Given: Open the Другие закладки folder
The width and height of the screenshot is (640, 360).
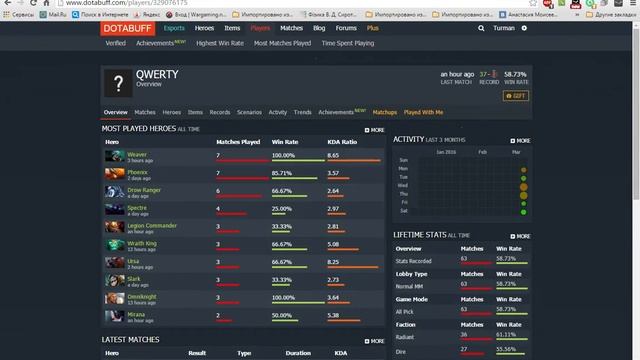Looking at the screenshot, I should (x=611, y=15).
